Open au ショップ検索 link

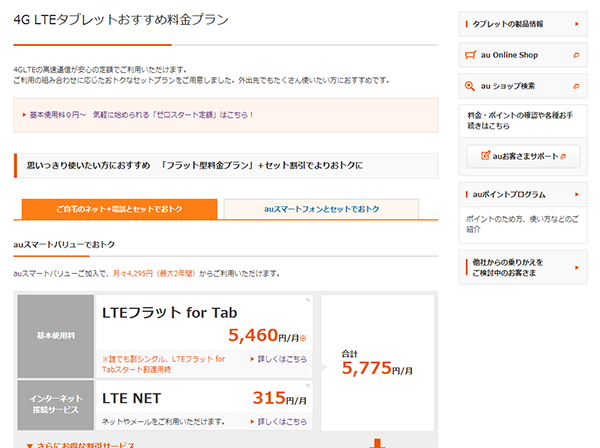523,86
